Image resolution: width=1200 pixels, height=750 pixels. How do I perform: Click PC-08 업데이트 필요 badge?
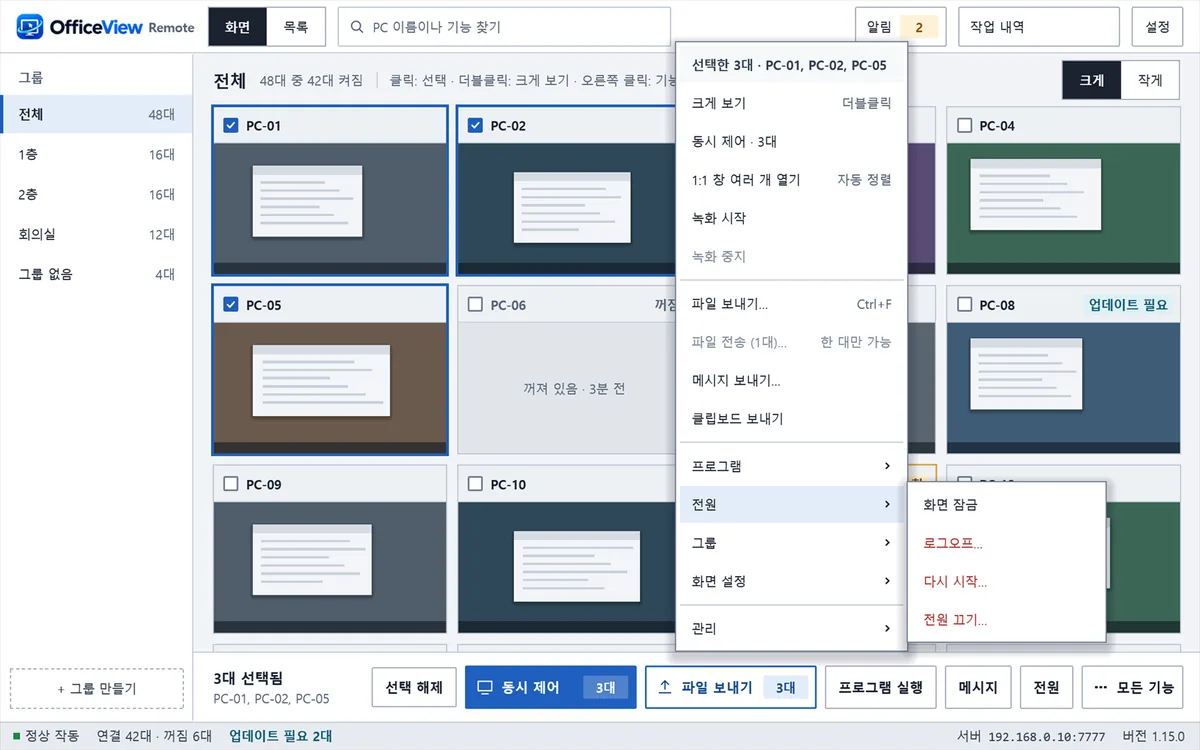(1128, 305)
